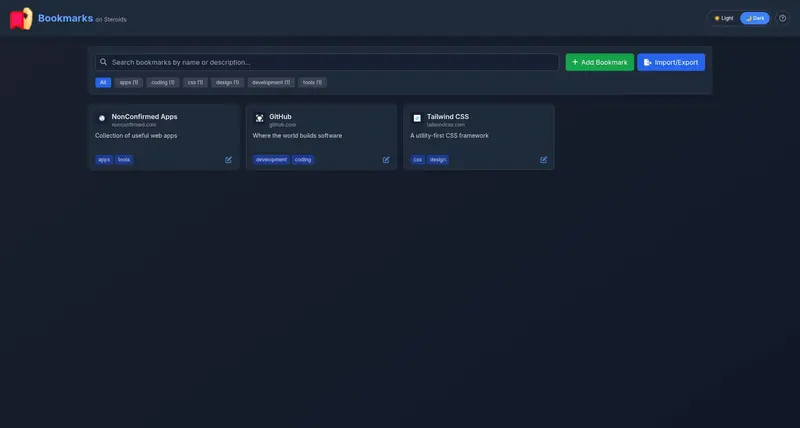Click the NonConfirmed Apps favicon
The width and height of the screenshot is (800, 428).
[x=102, y=118]
